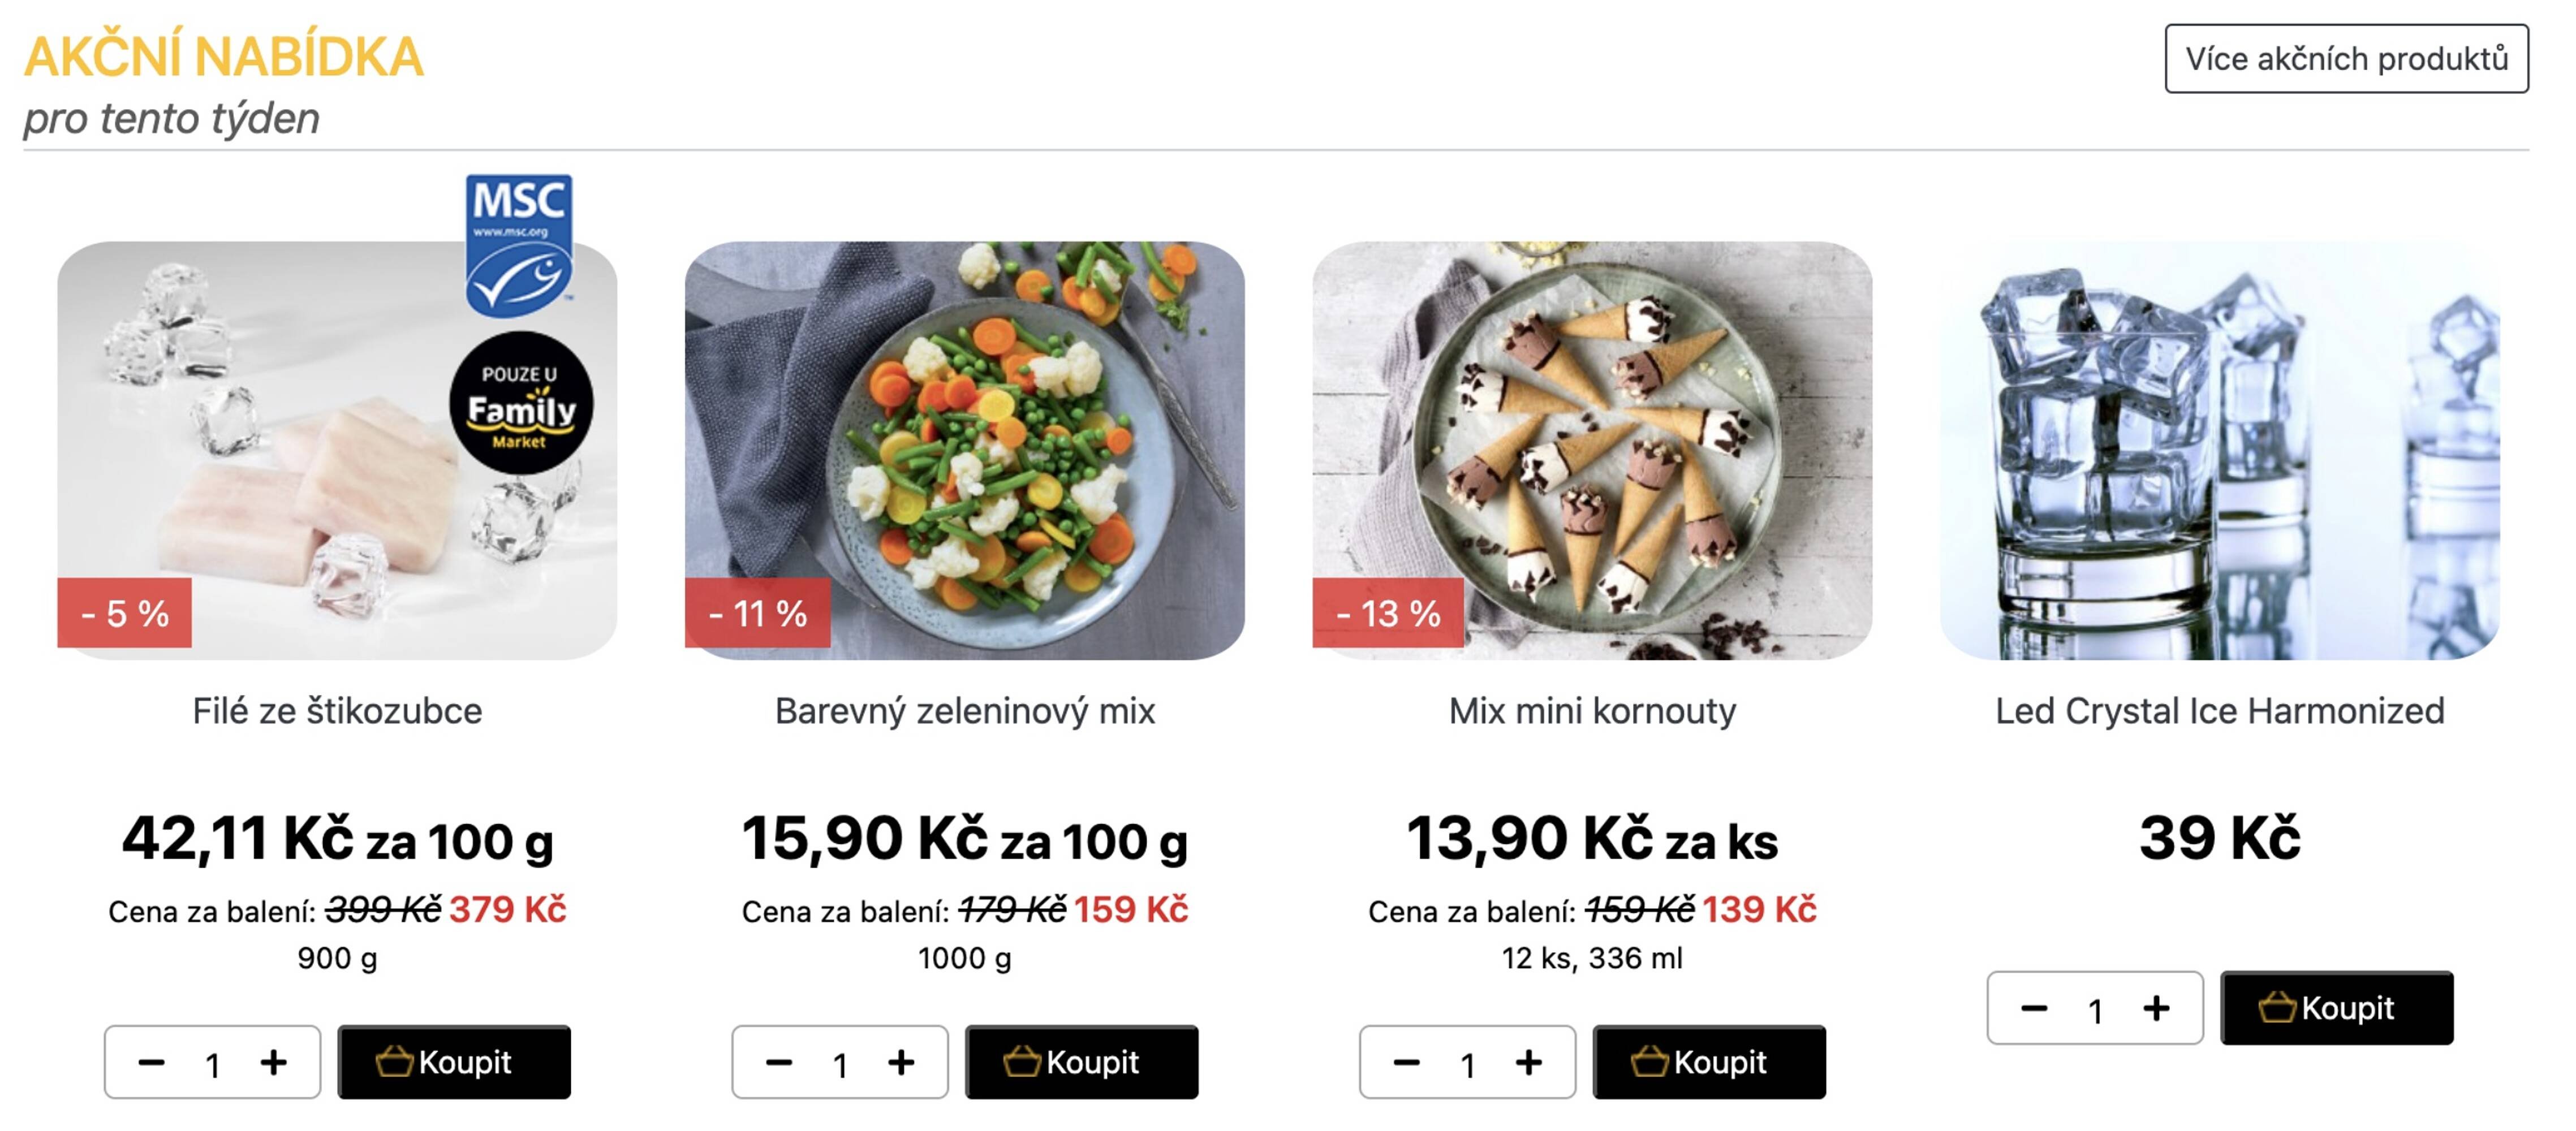The image size is (2576, 1131).
Task: Open Led Crystal Ice Harmonized product link
Action: 2219,711
